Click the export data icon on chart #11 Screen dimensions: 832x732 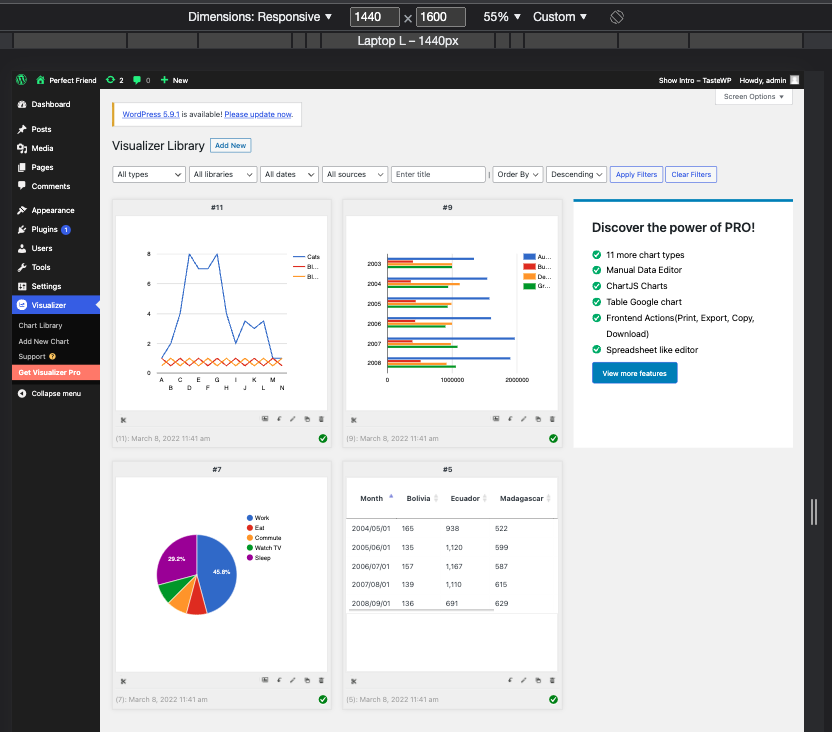pyautogui.click(x=279, y=419)
